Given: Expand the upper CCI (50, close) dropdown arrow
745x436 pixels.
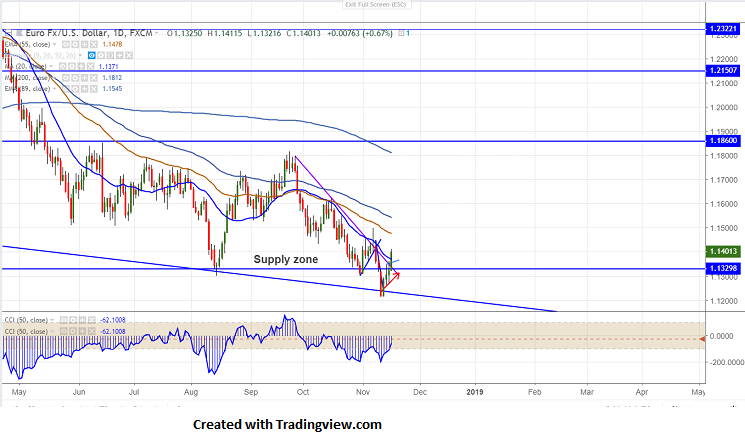Looking at the screenshot, I should 52,320.
